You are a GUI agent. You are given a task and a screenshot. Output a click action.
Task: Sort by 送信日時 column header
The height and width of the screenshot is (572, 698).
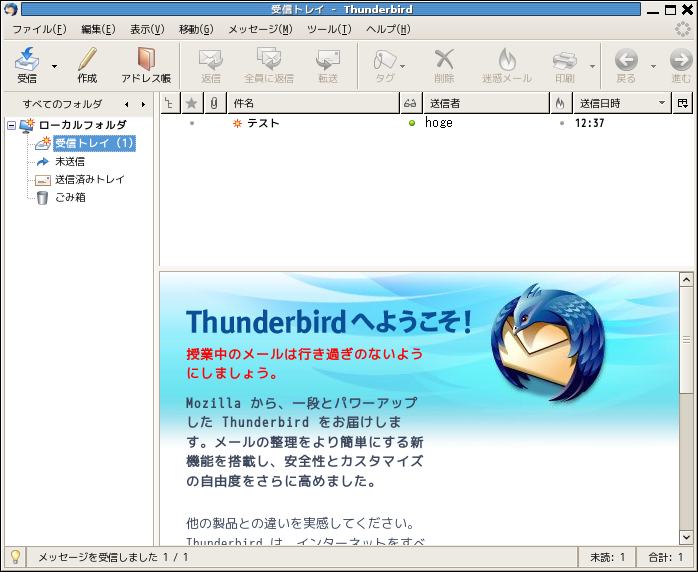pyautogui.click(x=622, y=103)
